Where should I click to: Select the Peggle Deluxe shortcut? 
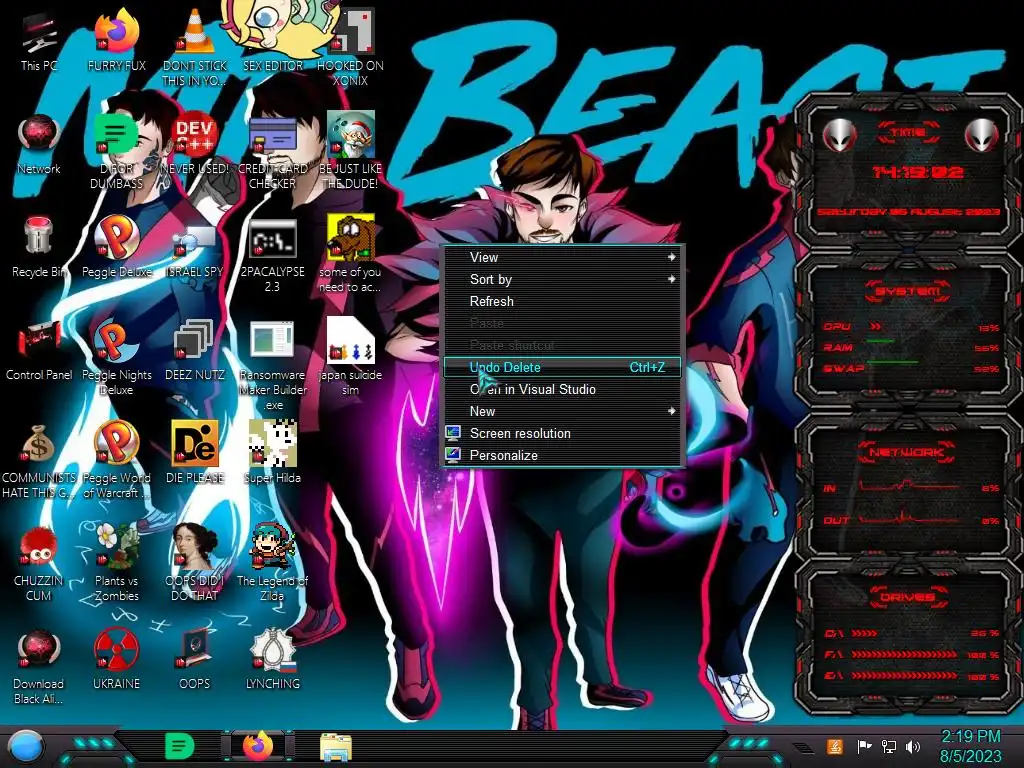pos(117,247)
